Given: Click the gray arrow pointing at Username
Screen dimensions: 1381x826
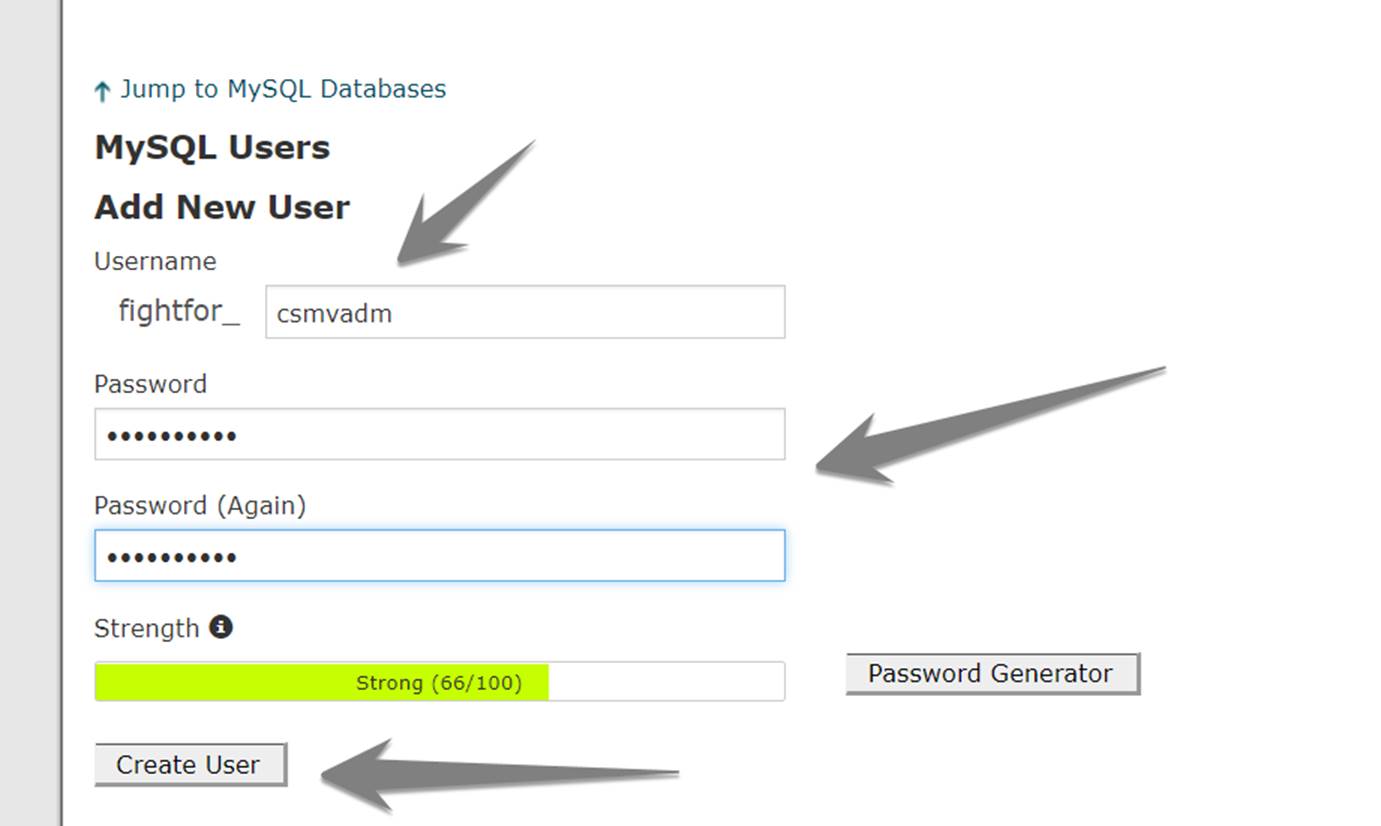Looking at the screenshot, I should click(x=467, y=202).
